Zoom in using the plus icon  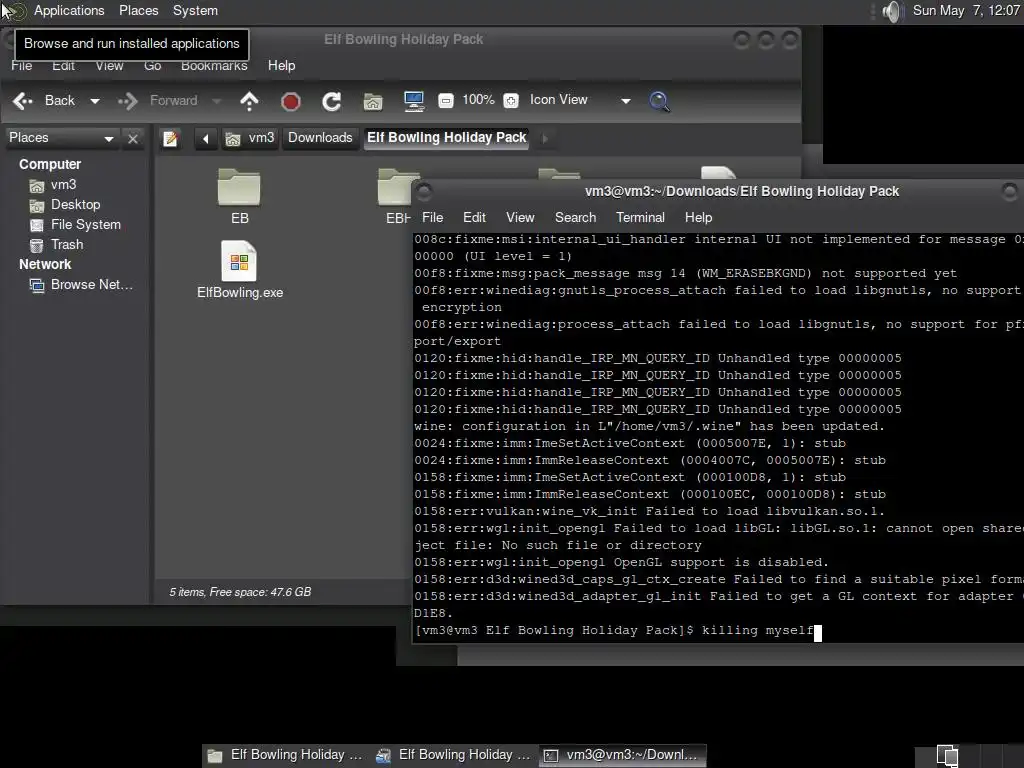[x=511, y=101]
